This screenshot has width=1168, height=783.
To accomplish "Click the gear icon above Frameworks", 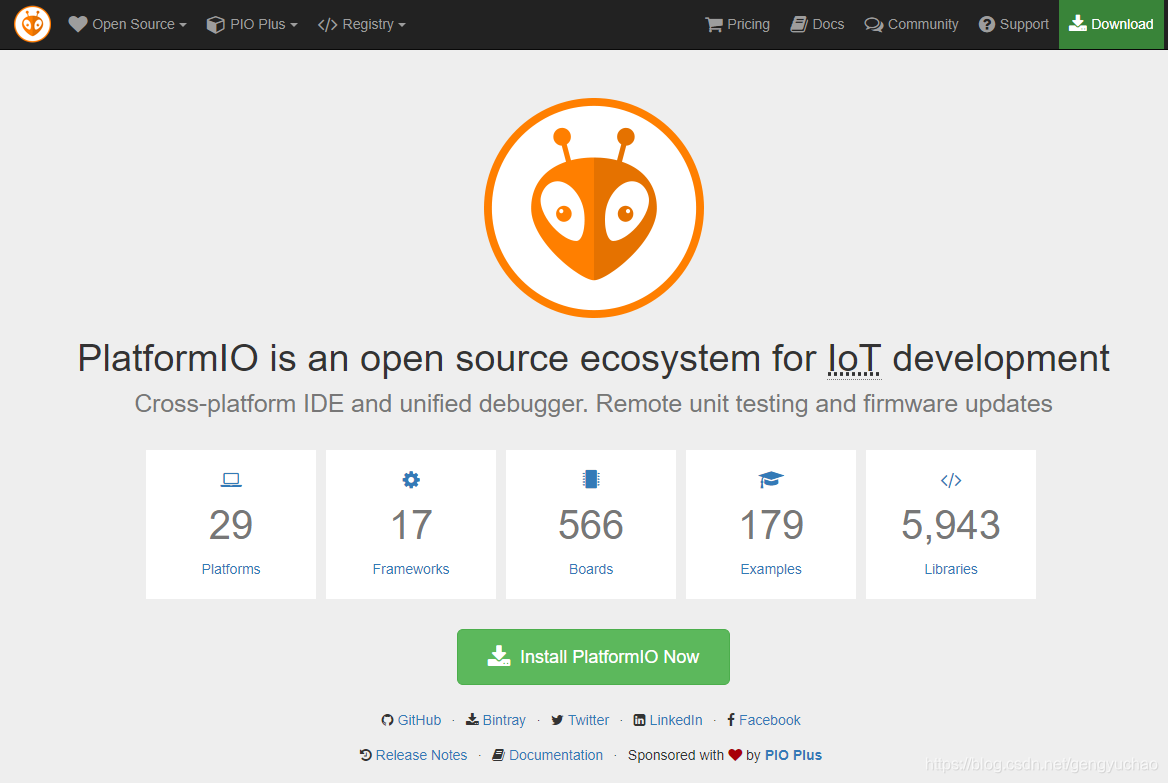I will click(411, 480).
